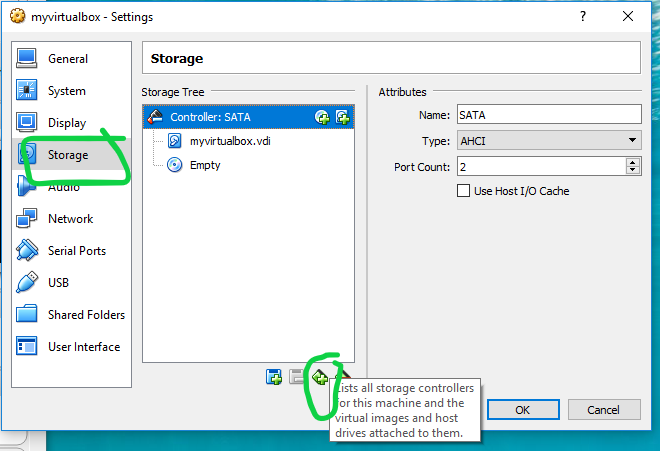Select the Empty optical drive entry
The width and height of the screenshot is (660, 451).
click(204, 165)
